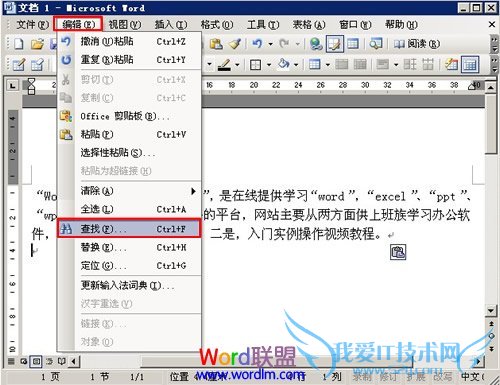Viewport: 500px width, 385px height.
Task: Click Distribute Rows Evenly icon
Action: click(410, 64)
